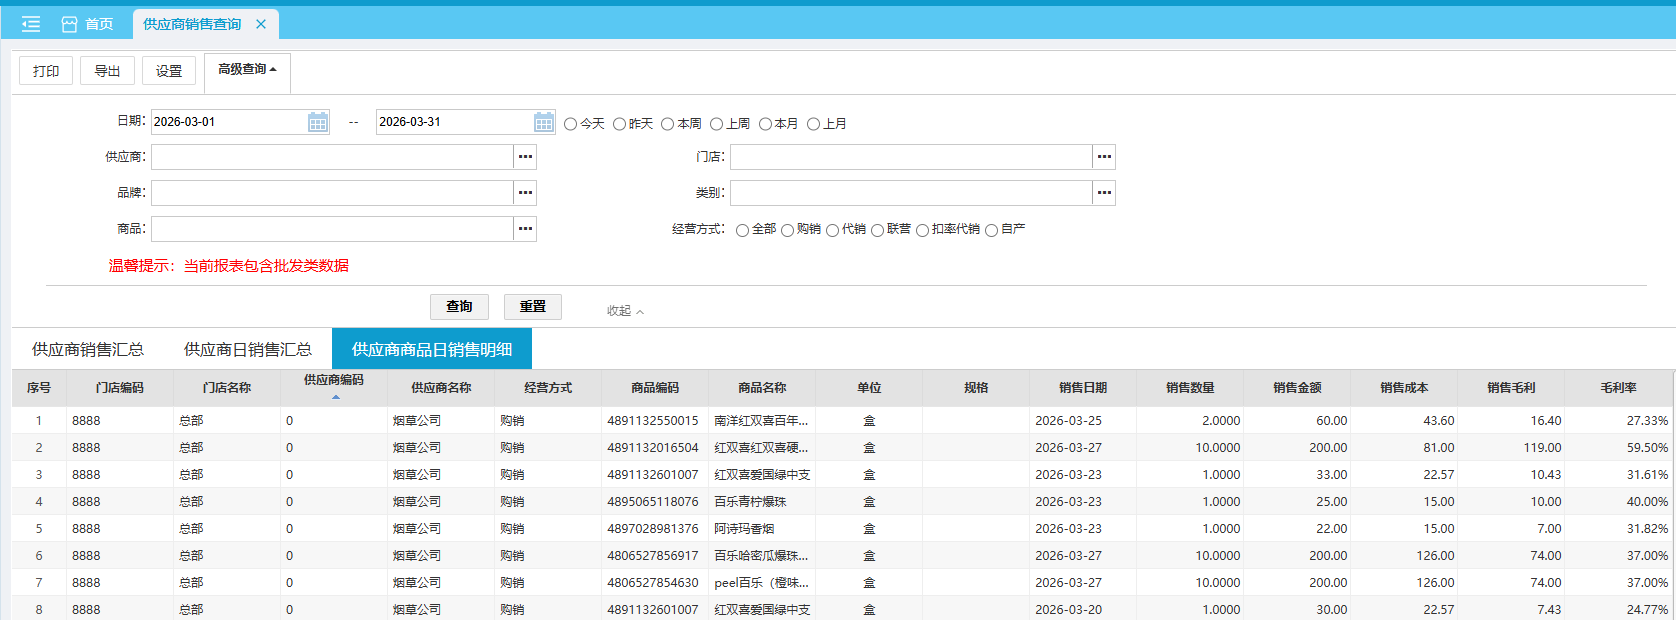Image resolution: width=1676 pixels, height=620 pixels.
Task: Sort by the 供应商编码 column header
Action: (334, 381)
